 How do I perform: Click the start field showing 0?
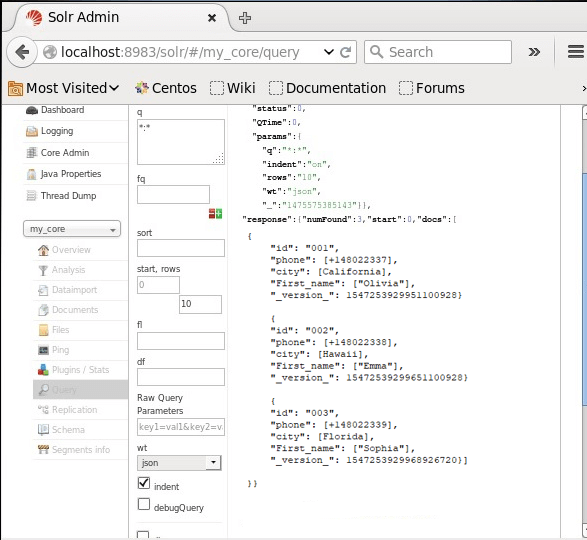158,285
